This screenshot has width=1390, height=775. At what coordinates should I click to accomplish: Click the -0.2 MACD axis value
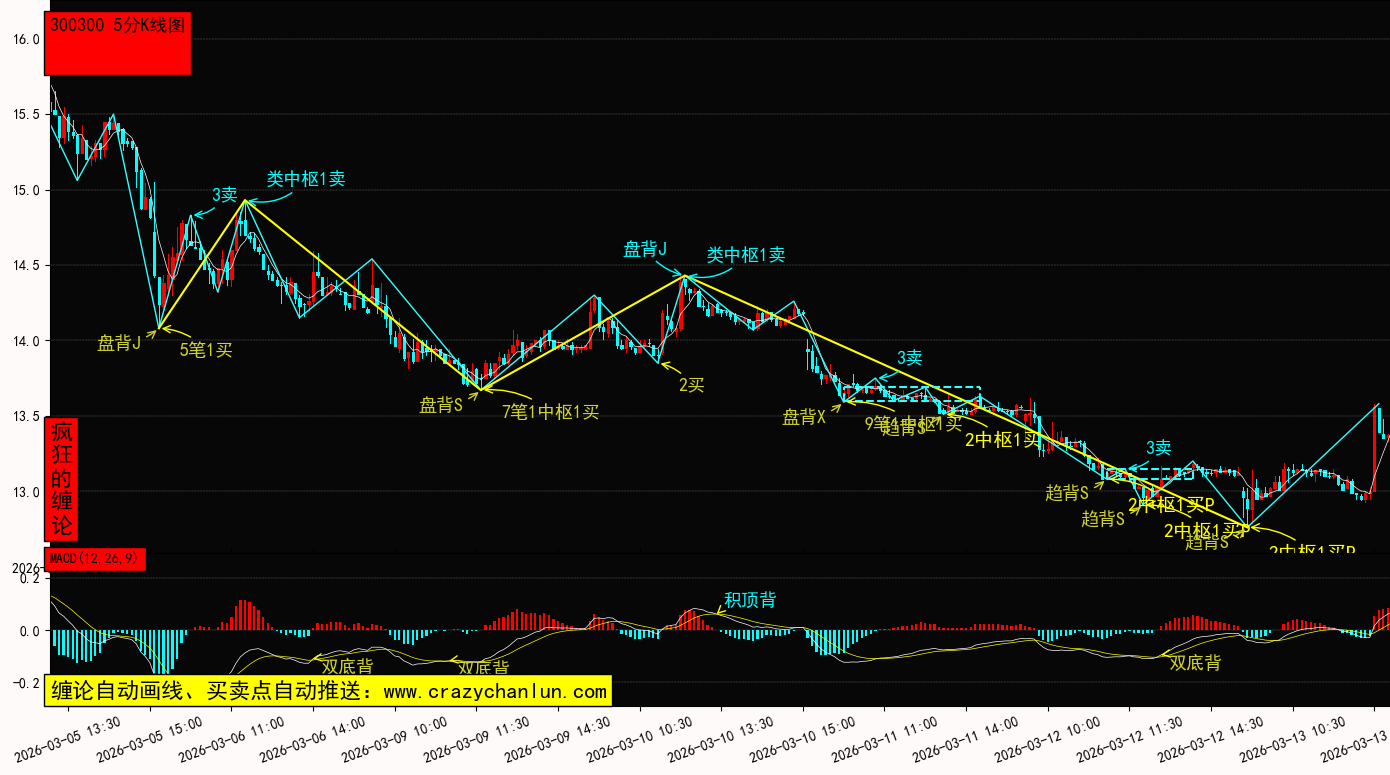click(x=24, y=684)
